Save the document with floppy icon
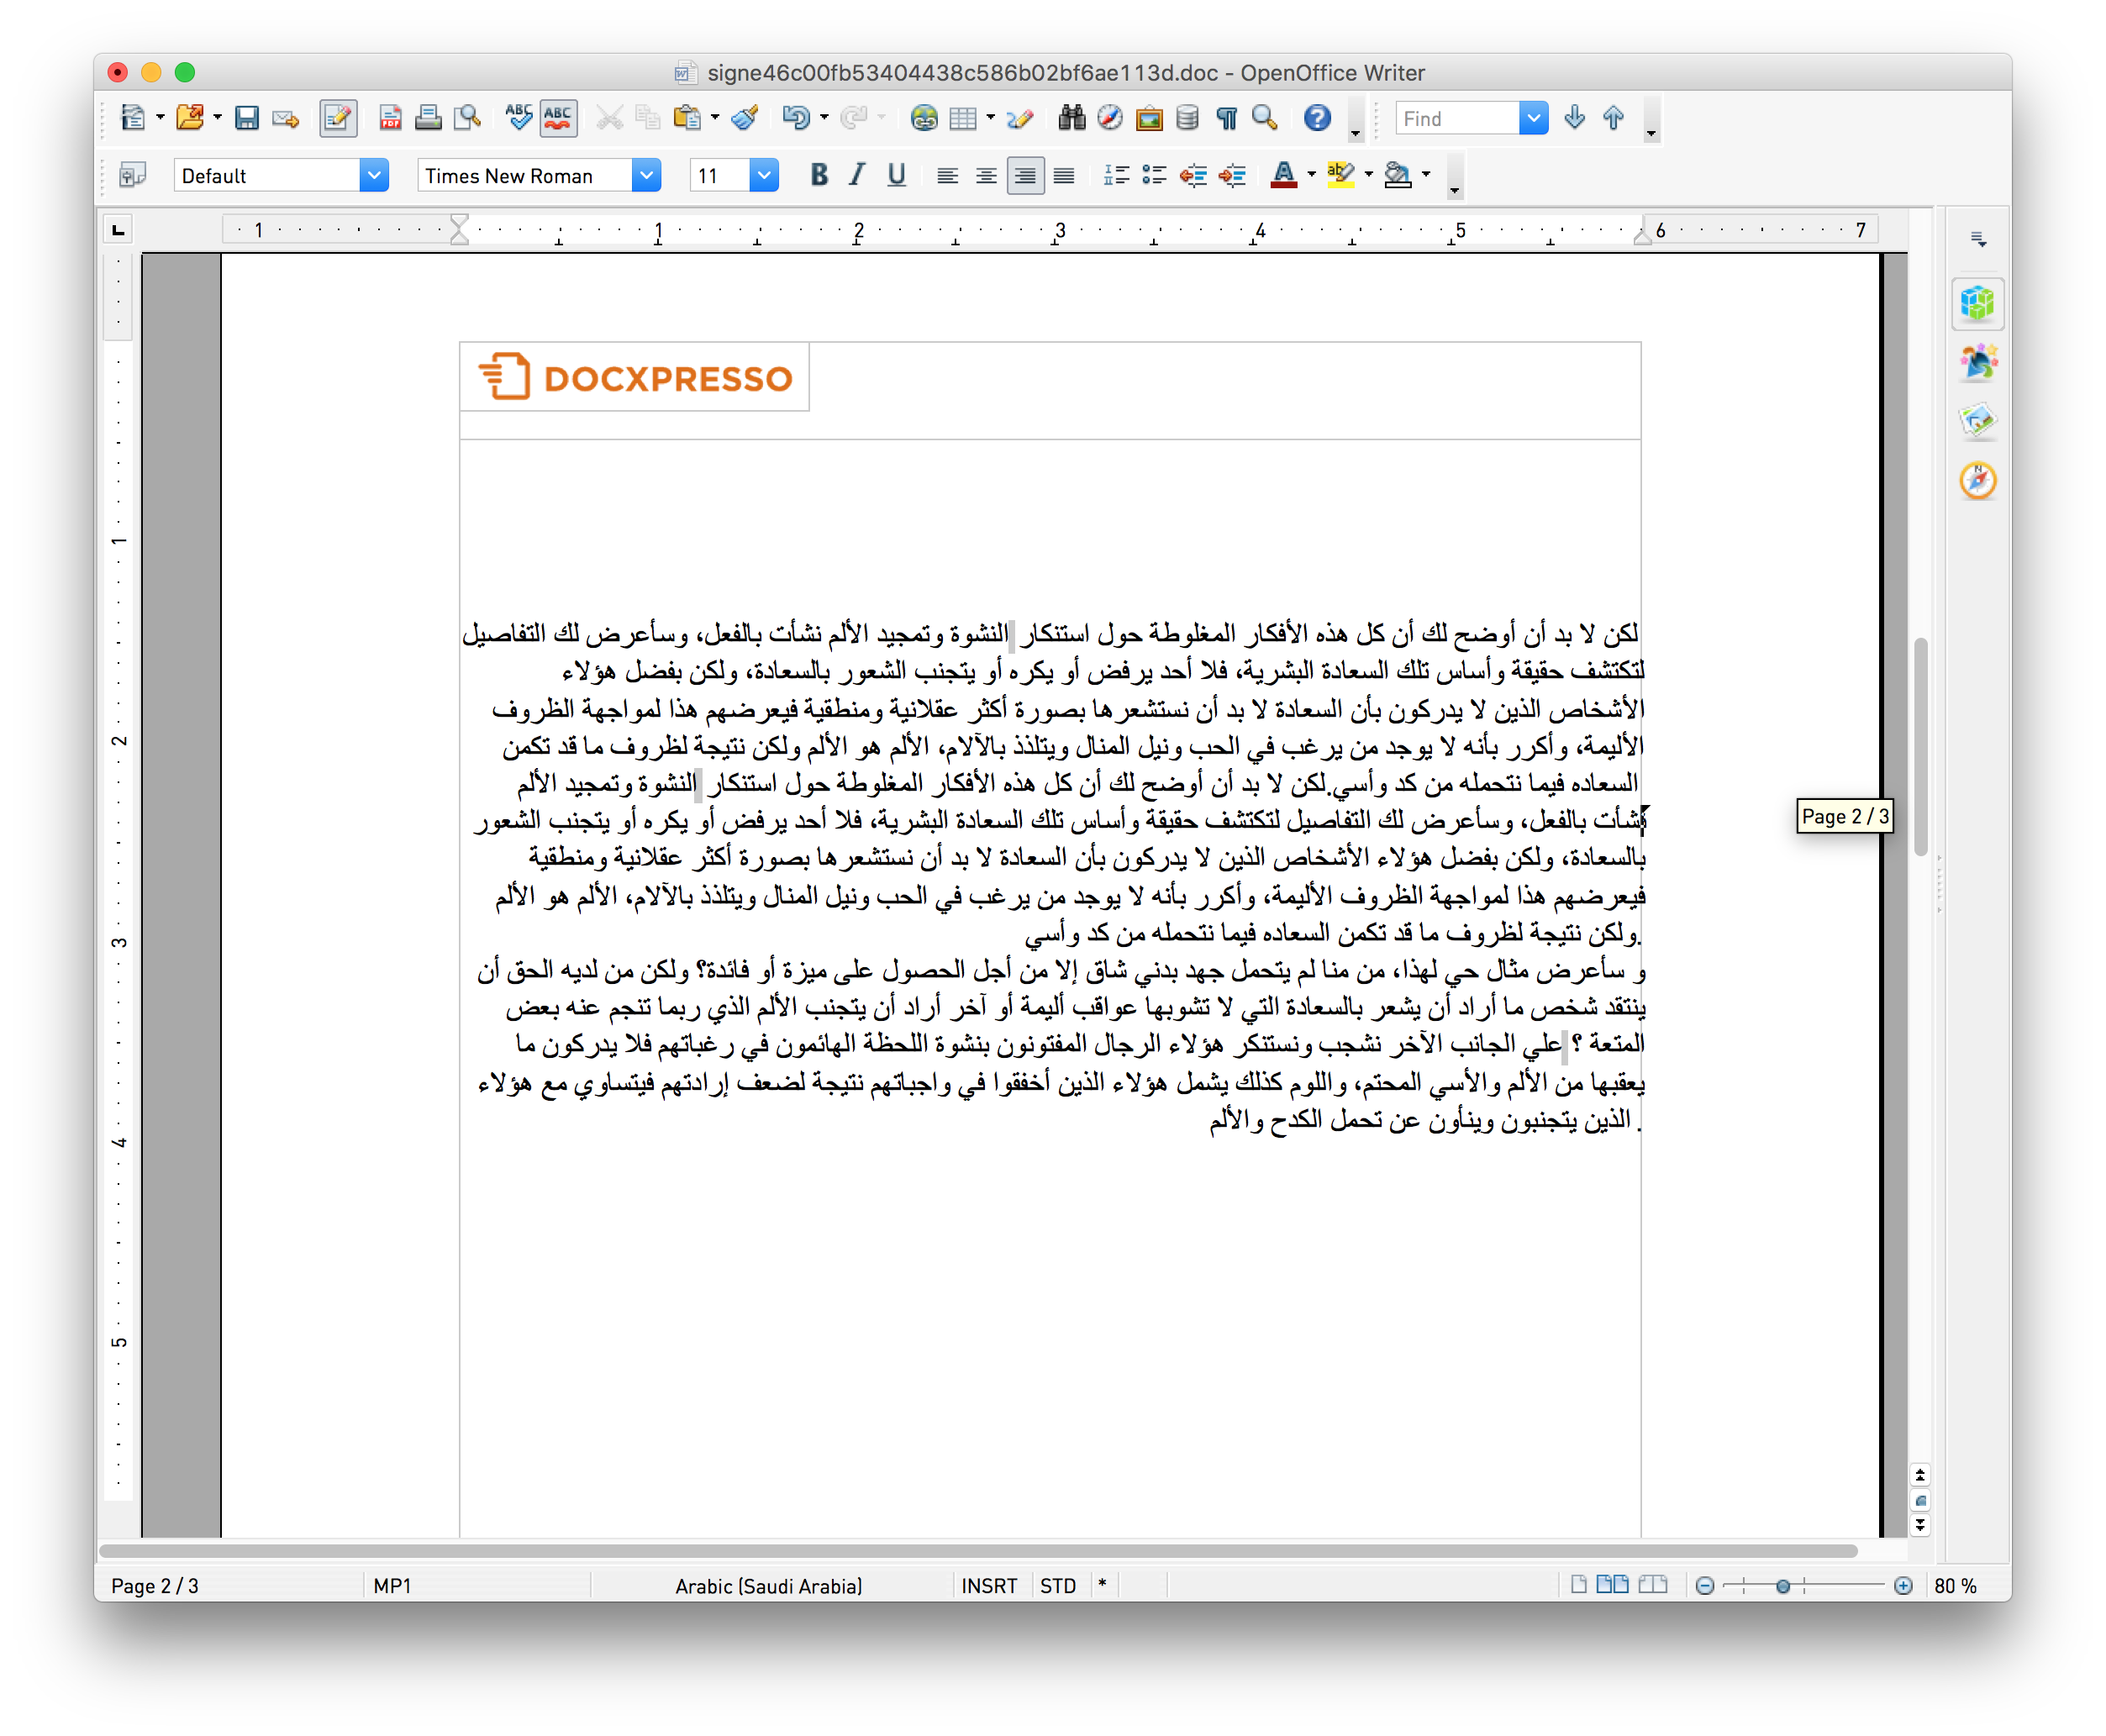The height and width of the screenshot is (1736, 2106). click(246, 118)
